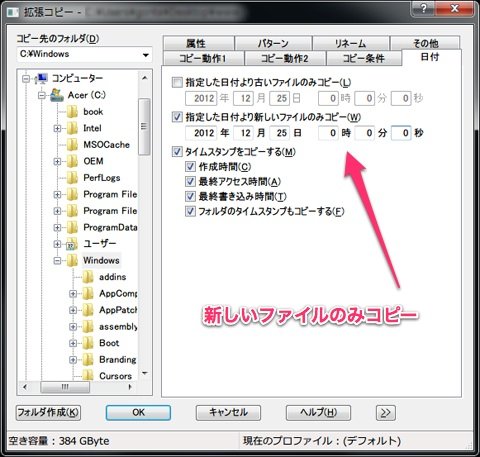Switch to the コピー動作2 tab
The image size is (480, 457).
285,58
